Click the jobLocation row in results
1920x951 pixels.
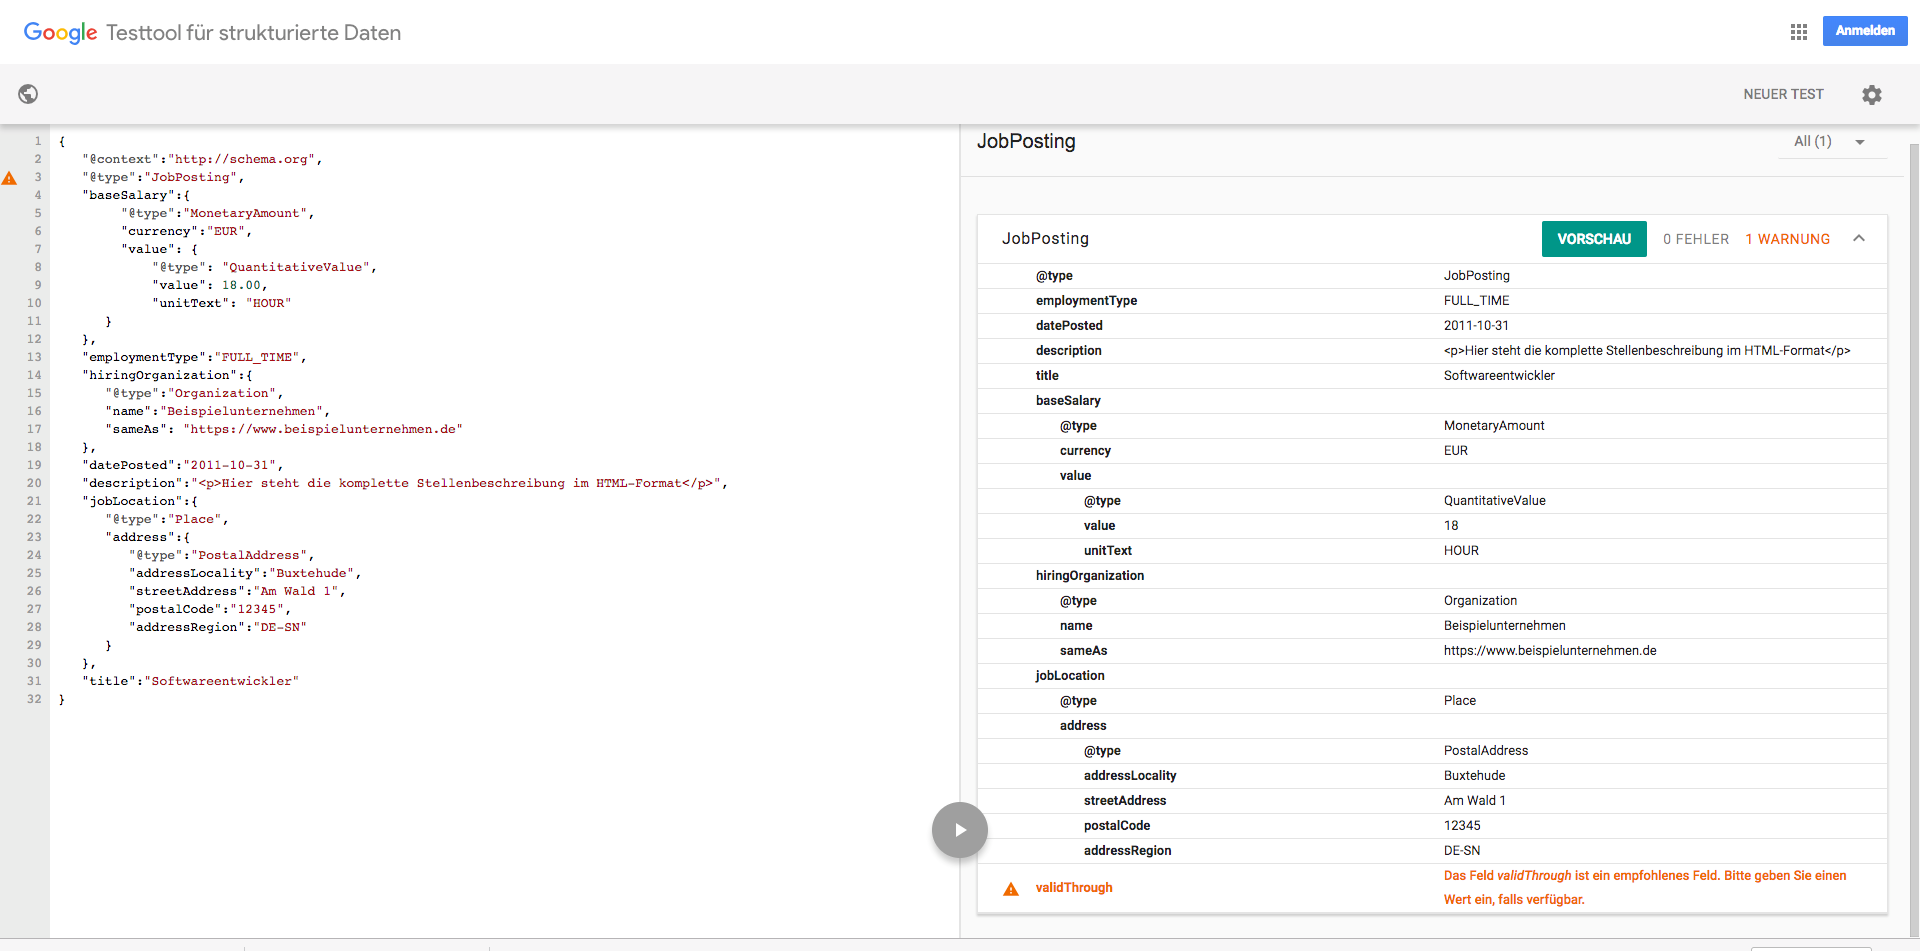point(1070,676)
